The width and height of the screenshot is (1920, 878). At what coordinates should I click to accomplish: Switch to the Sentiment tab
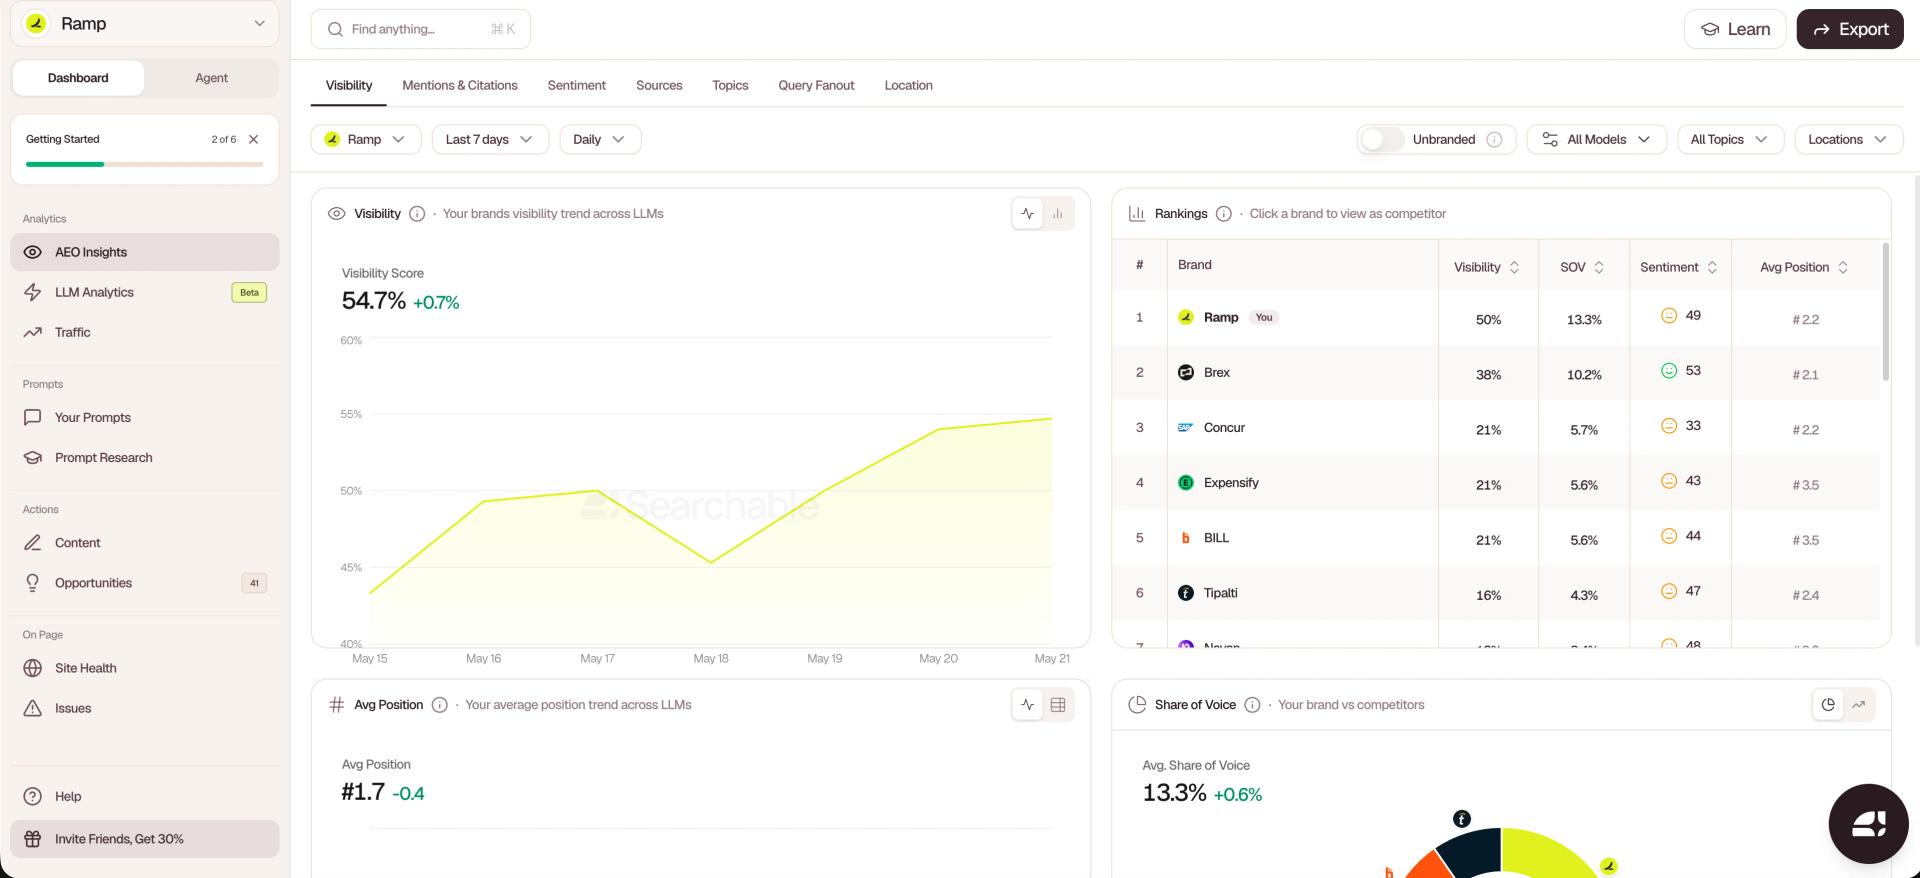point(577,85)
